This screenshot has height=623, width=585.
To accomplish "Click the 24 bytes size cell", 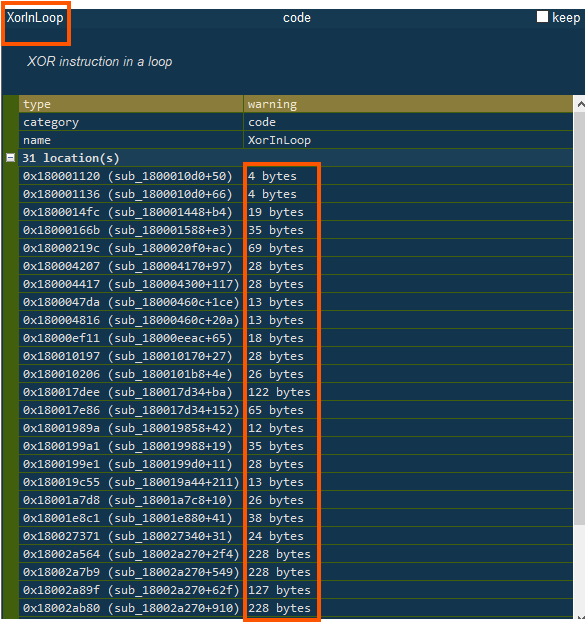I will point(408,536).
